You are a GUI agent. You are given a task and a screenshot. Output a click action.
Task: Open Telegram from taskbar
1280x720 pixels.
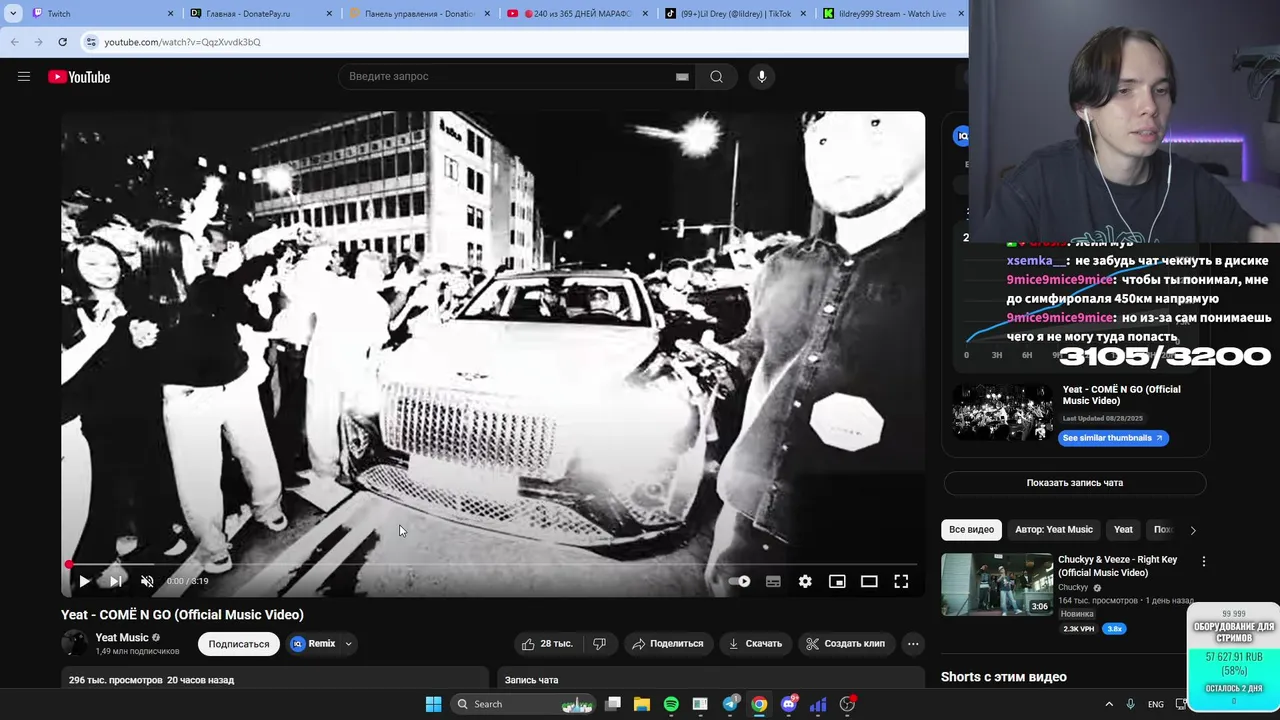tap(730, 704)
